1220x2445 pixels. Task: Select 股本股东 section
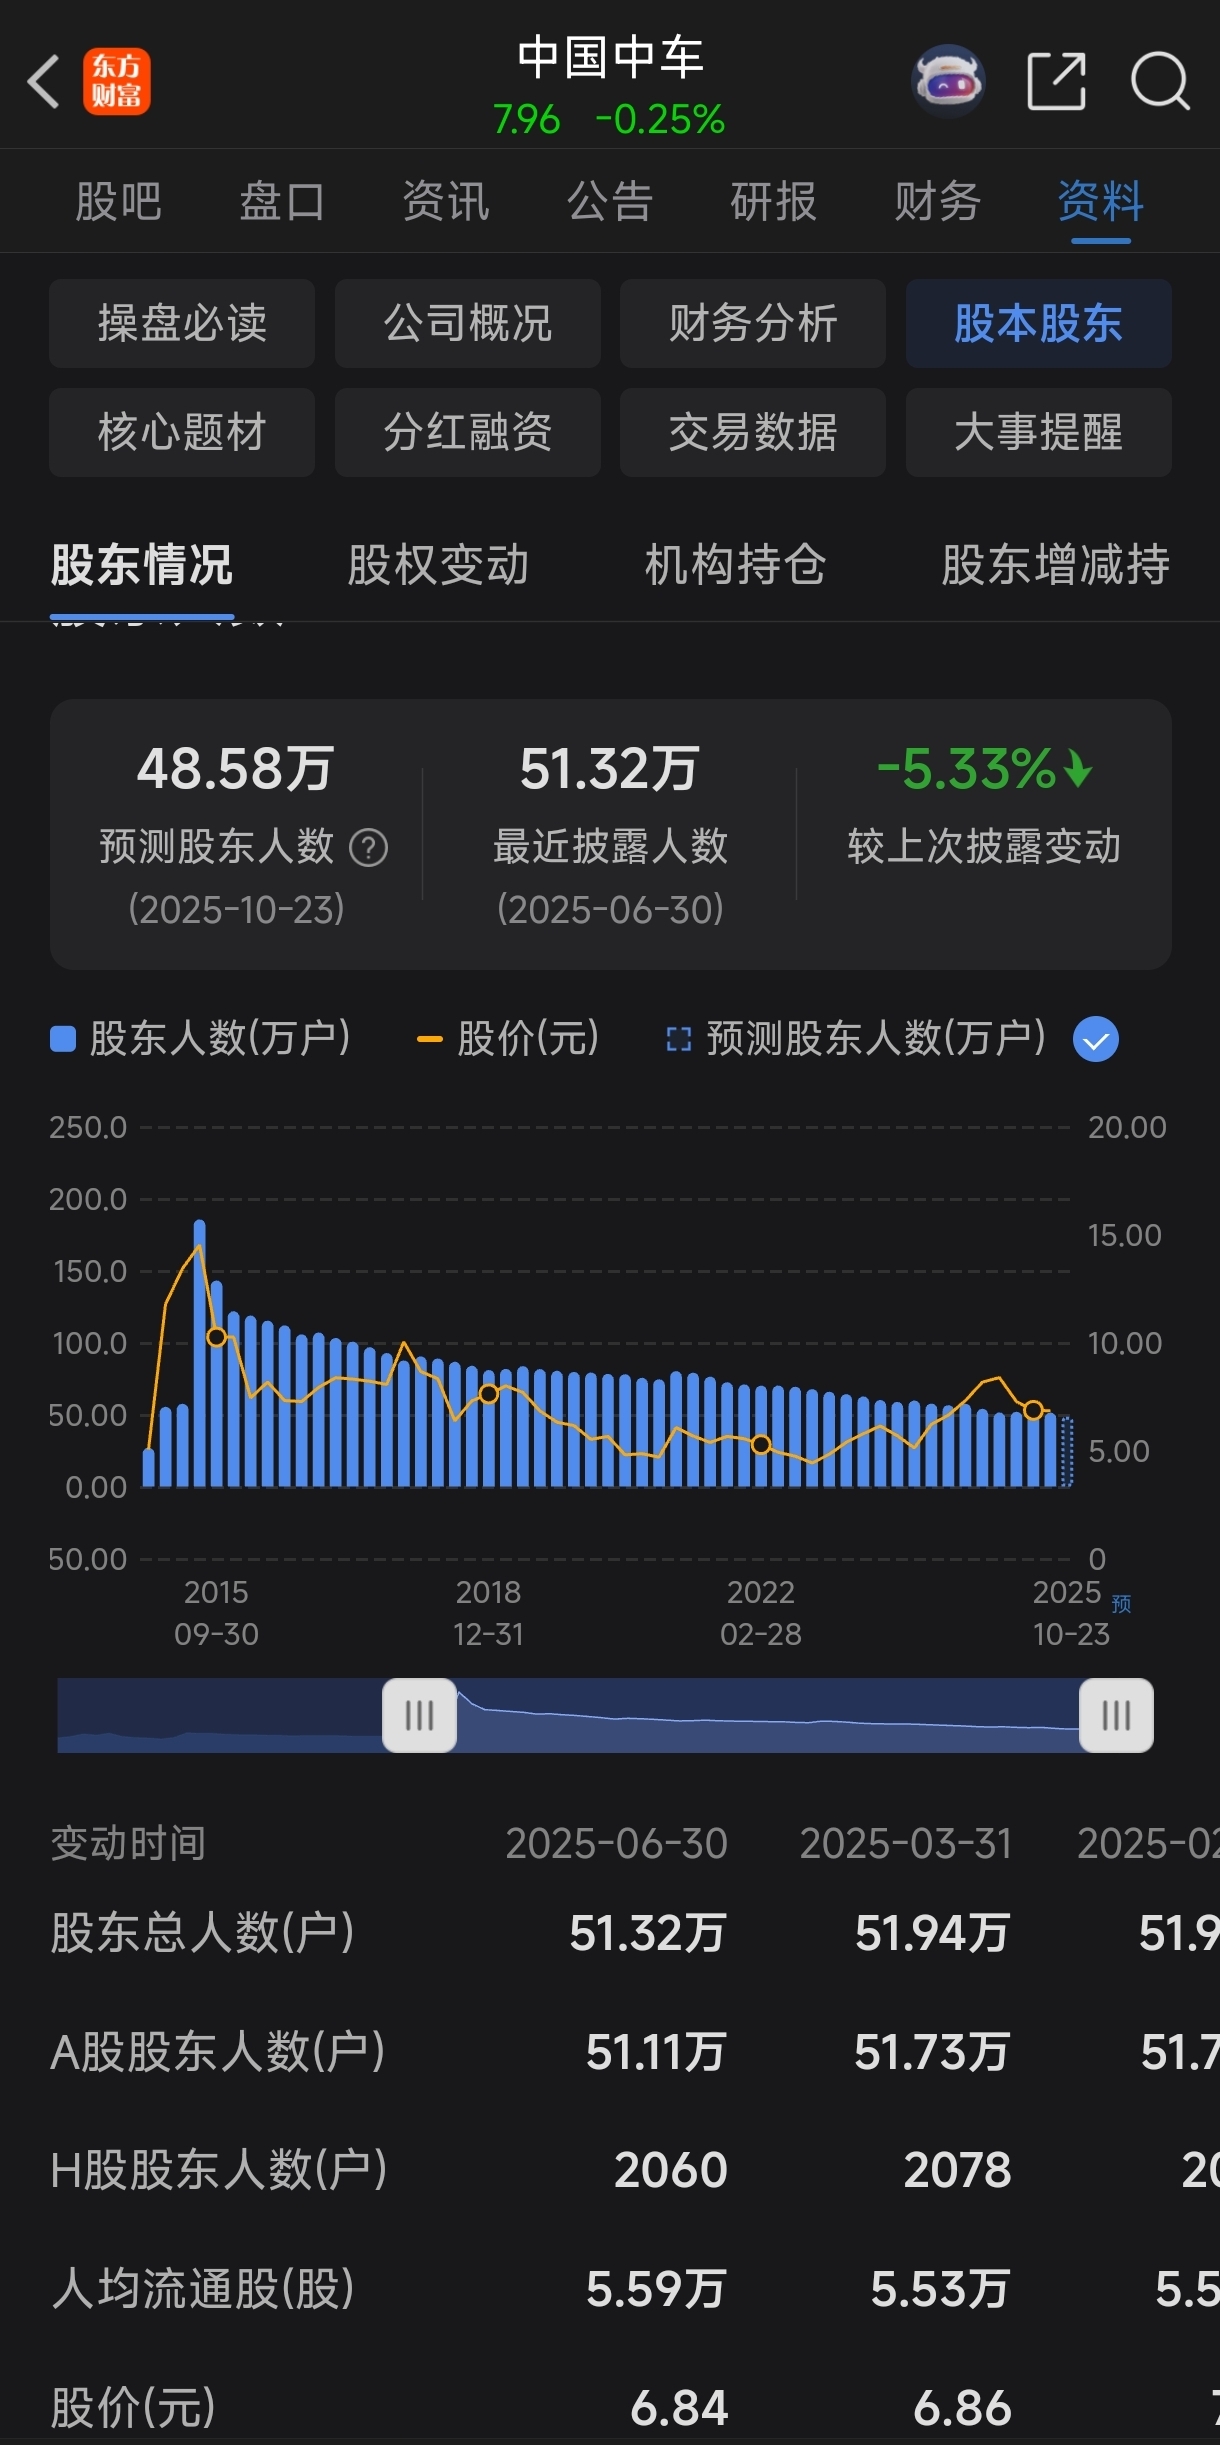click(1039, 323)
